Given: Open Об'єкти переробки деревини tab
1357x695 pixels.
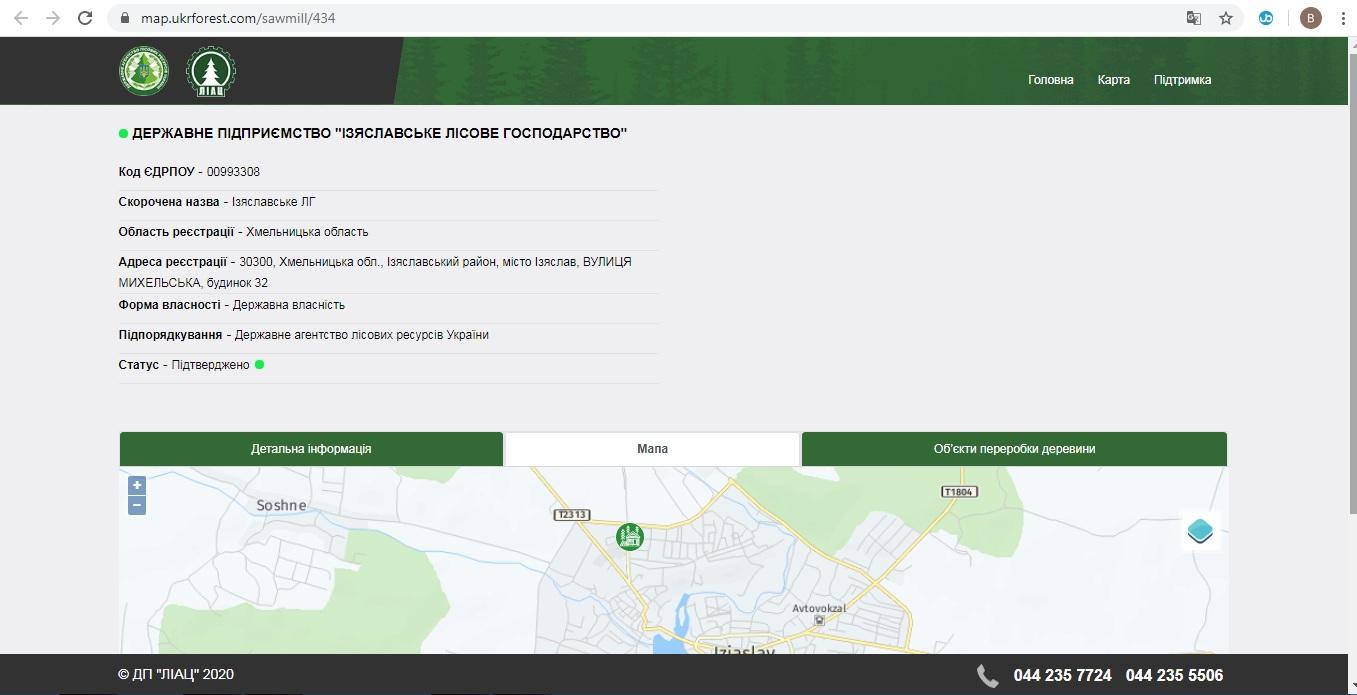Looking at the screenshot, I should (x=1014, y=449).
